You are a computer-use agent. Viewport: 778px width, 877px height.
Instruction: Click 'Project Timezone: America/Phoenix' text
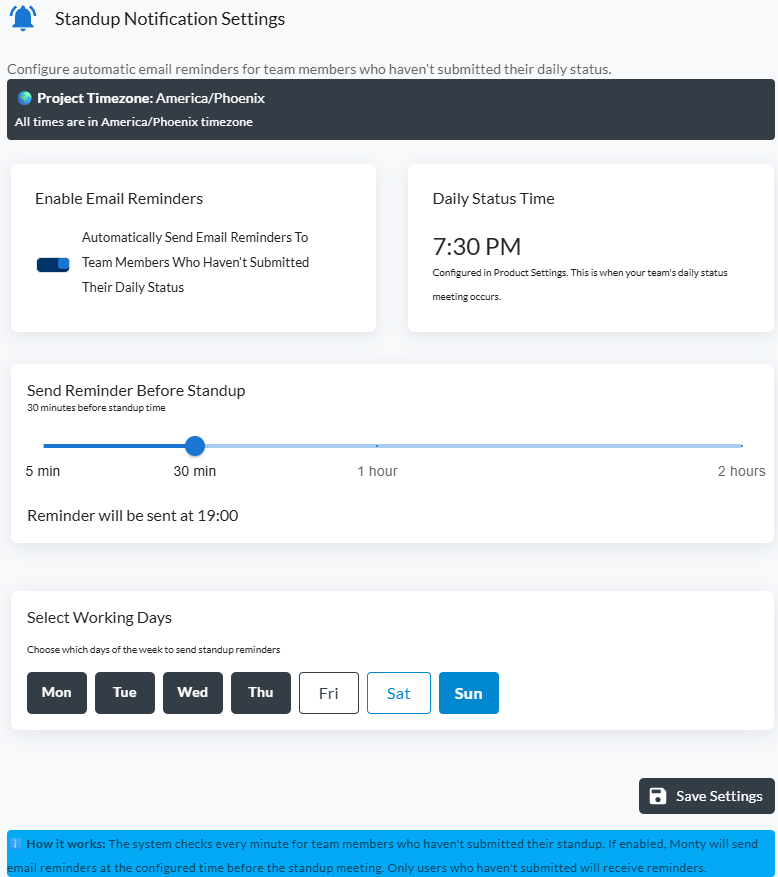(x=151, y=98)
